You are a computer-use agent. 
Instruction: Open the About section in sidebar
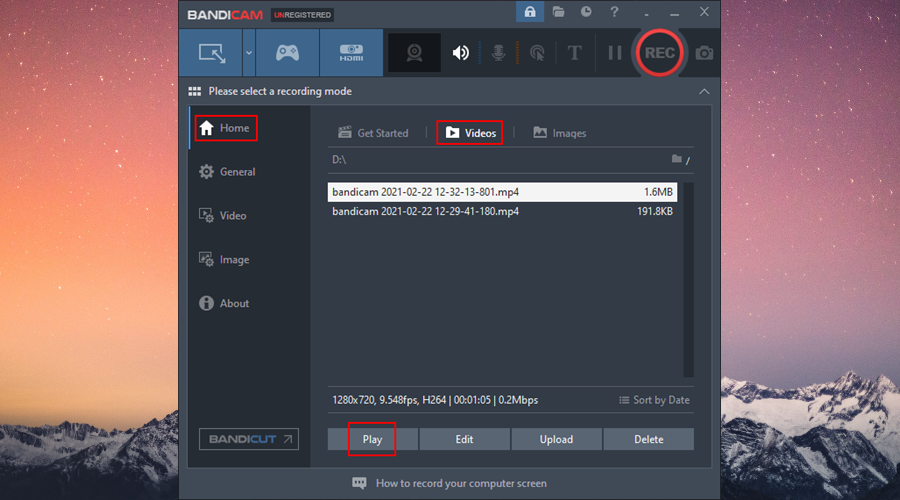pos(224,303)
